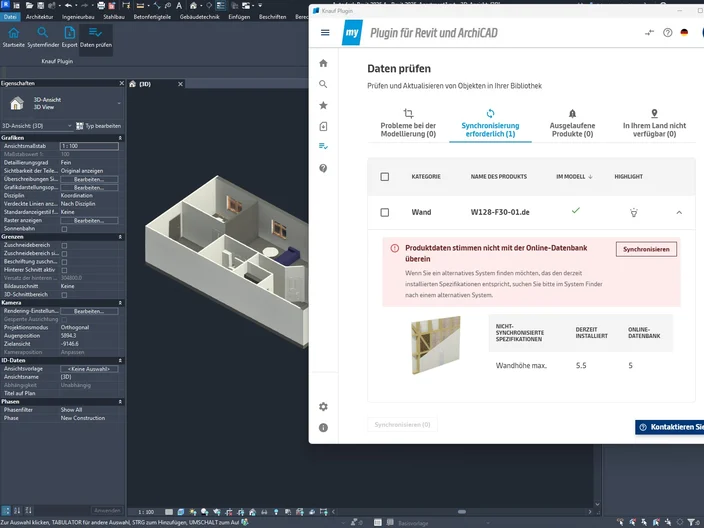Open favorites star in plugin sidebar

coord(323,105)
